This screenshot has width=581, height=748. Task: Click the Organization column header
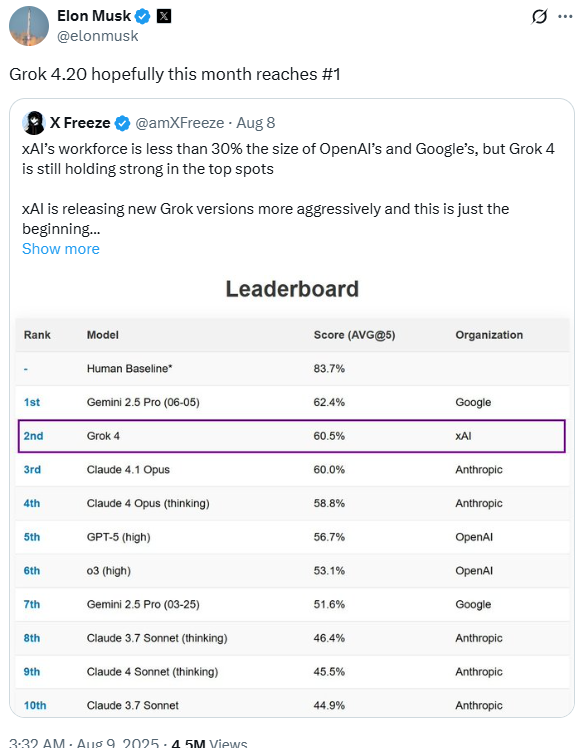click(x=489, y=335)
